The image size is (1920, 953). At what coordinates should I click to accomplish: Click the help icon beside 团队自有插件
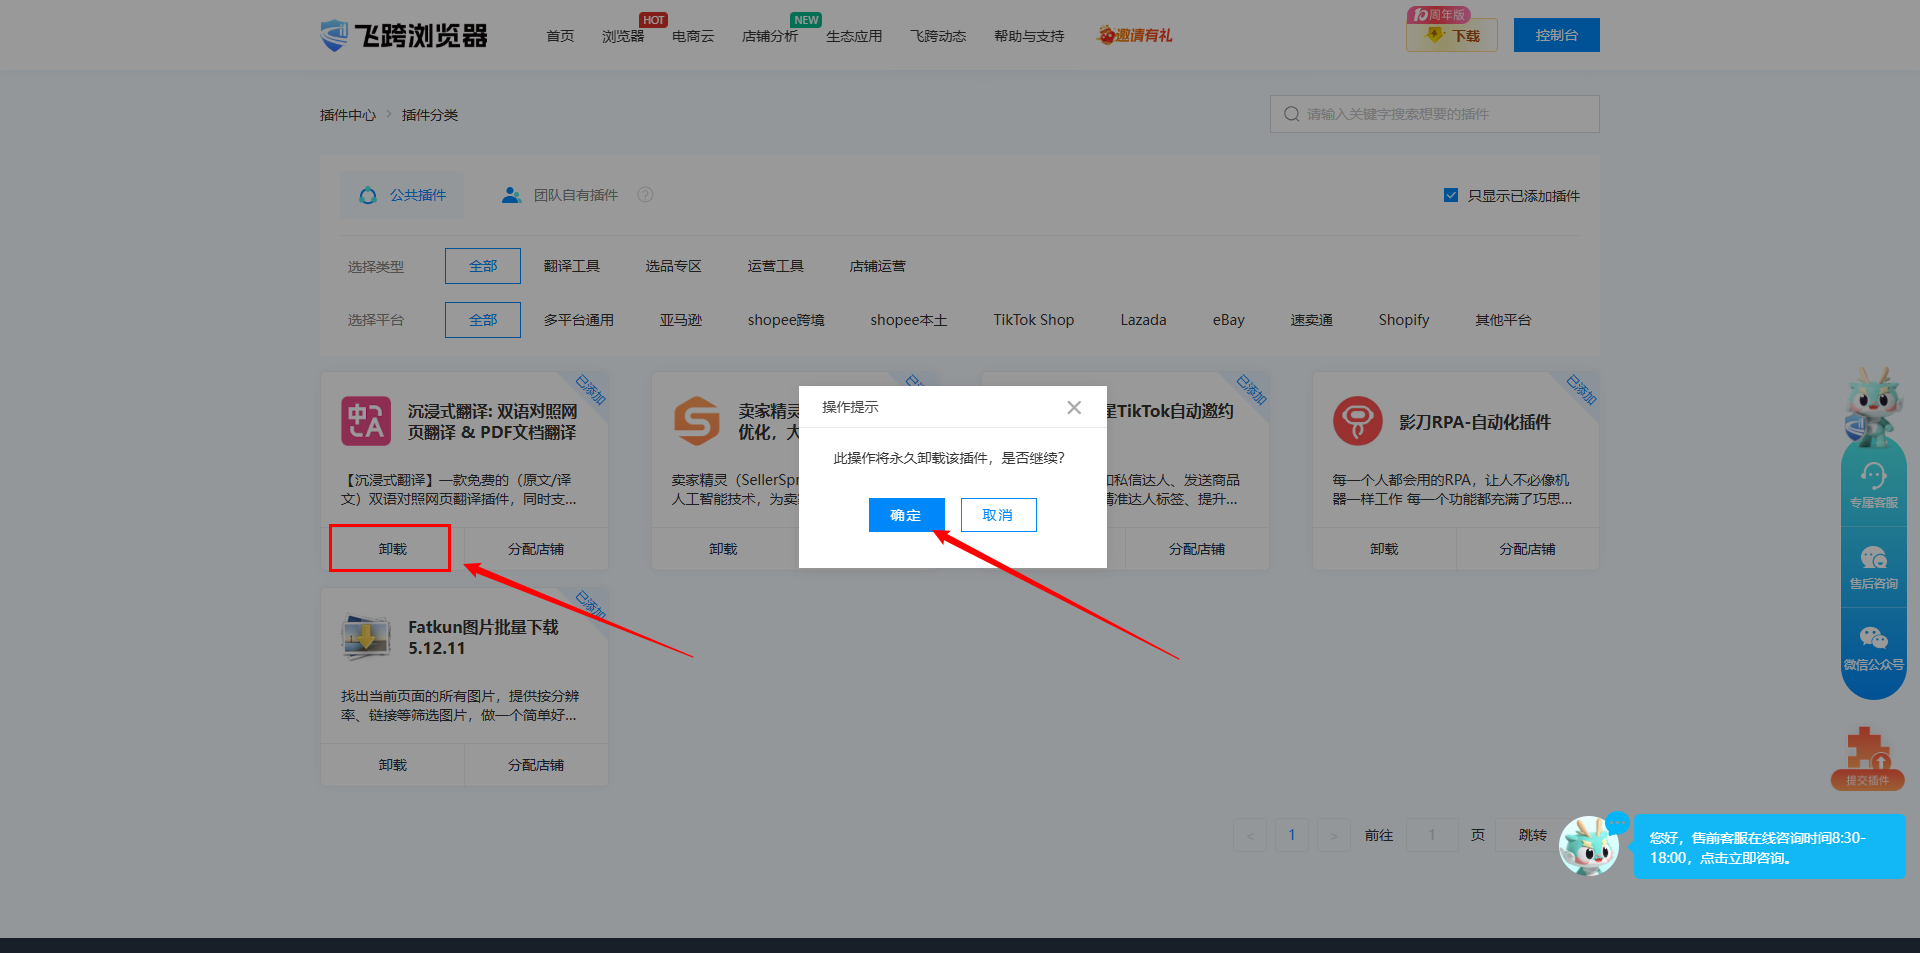[646, 195]
